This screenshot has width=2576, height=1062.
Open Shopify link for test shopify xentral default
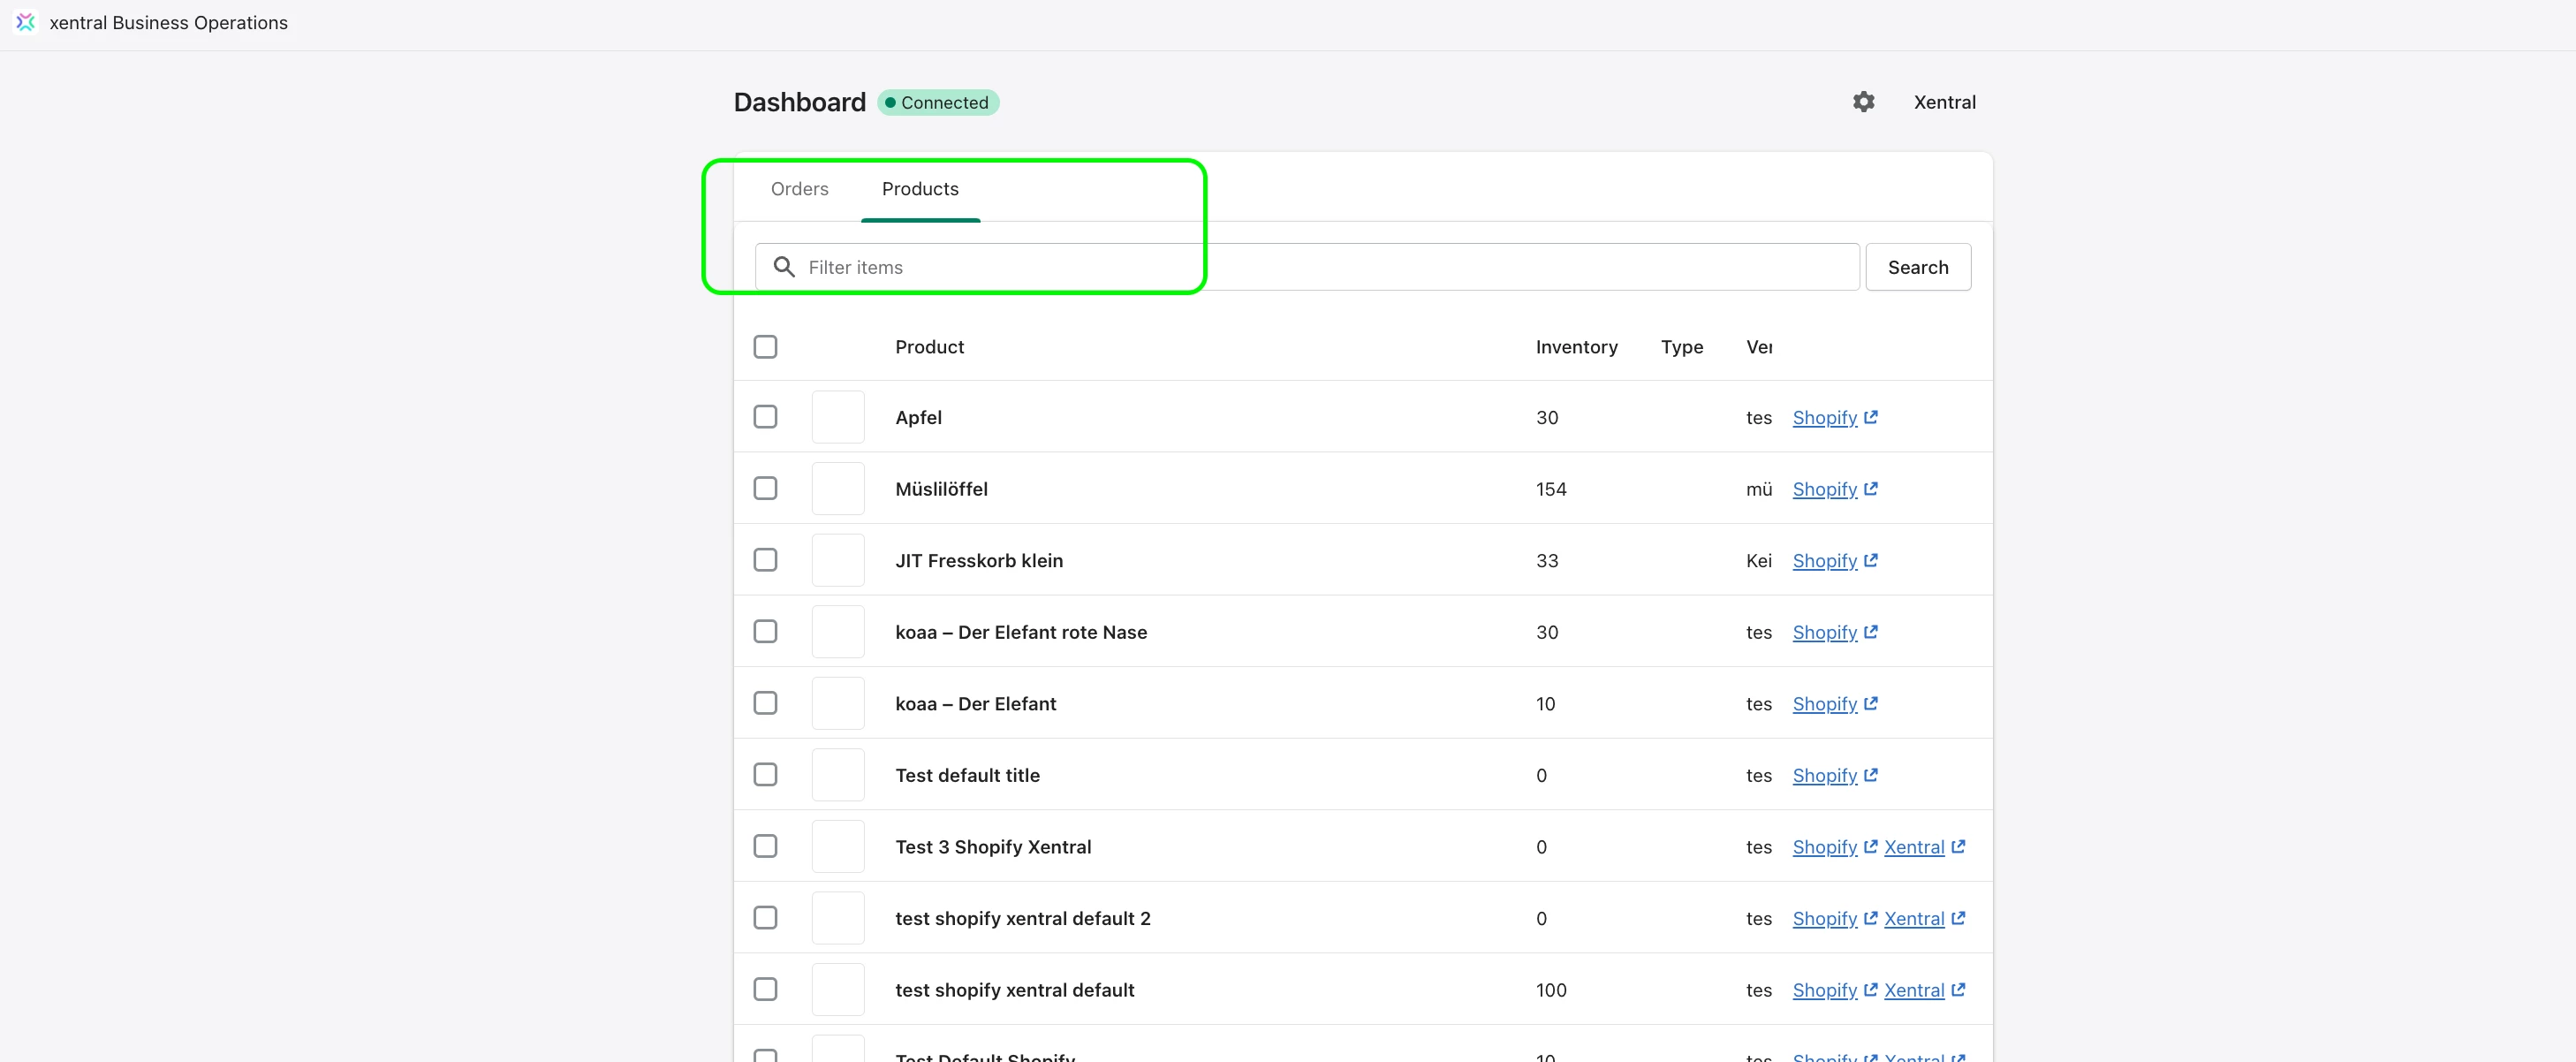pyautogui.click(x=1834, y=990)
